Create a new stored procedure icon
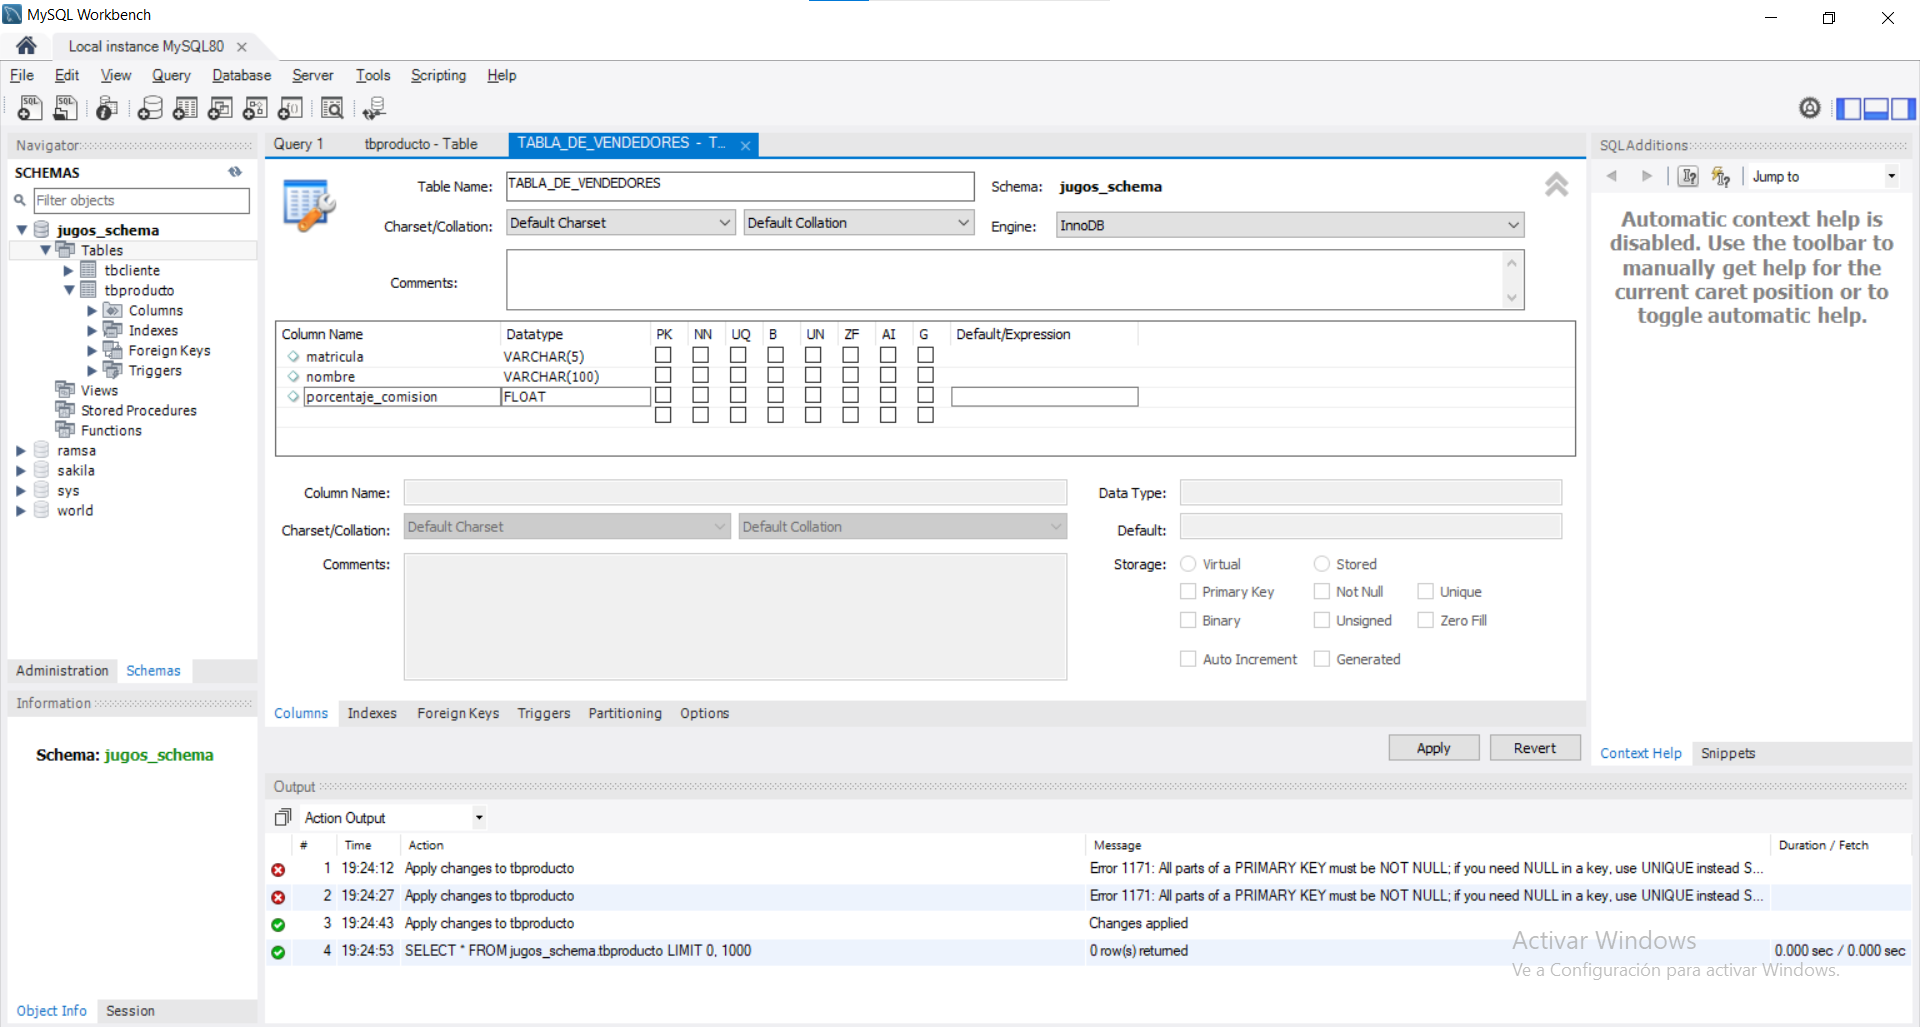 255,108
